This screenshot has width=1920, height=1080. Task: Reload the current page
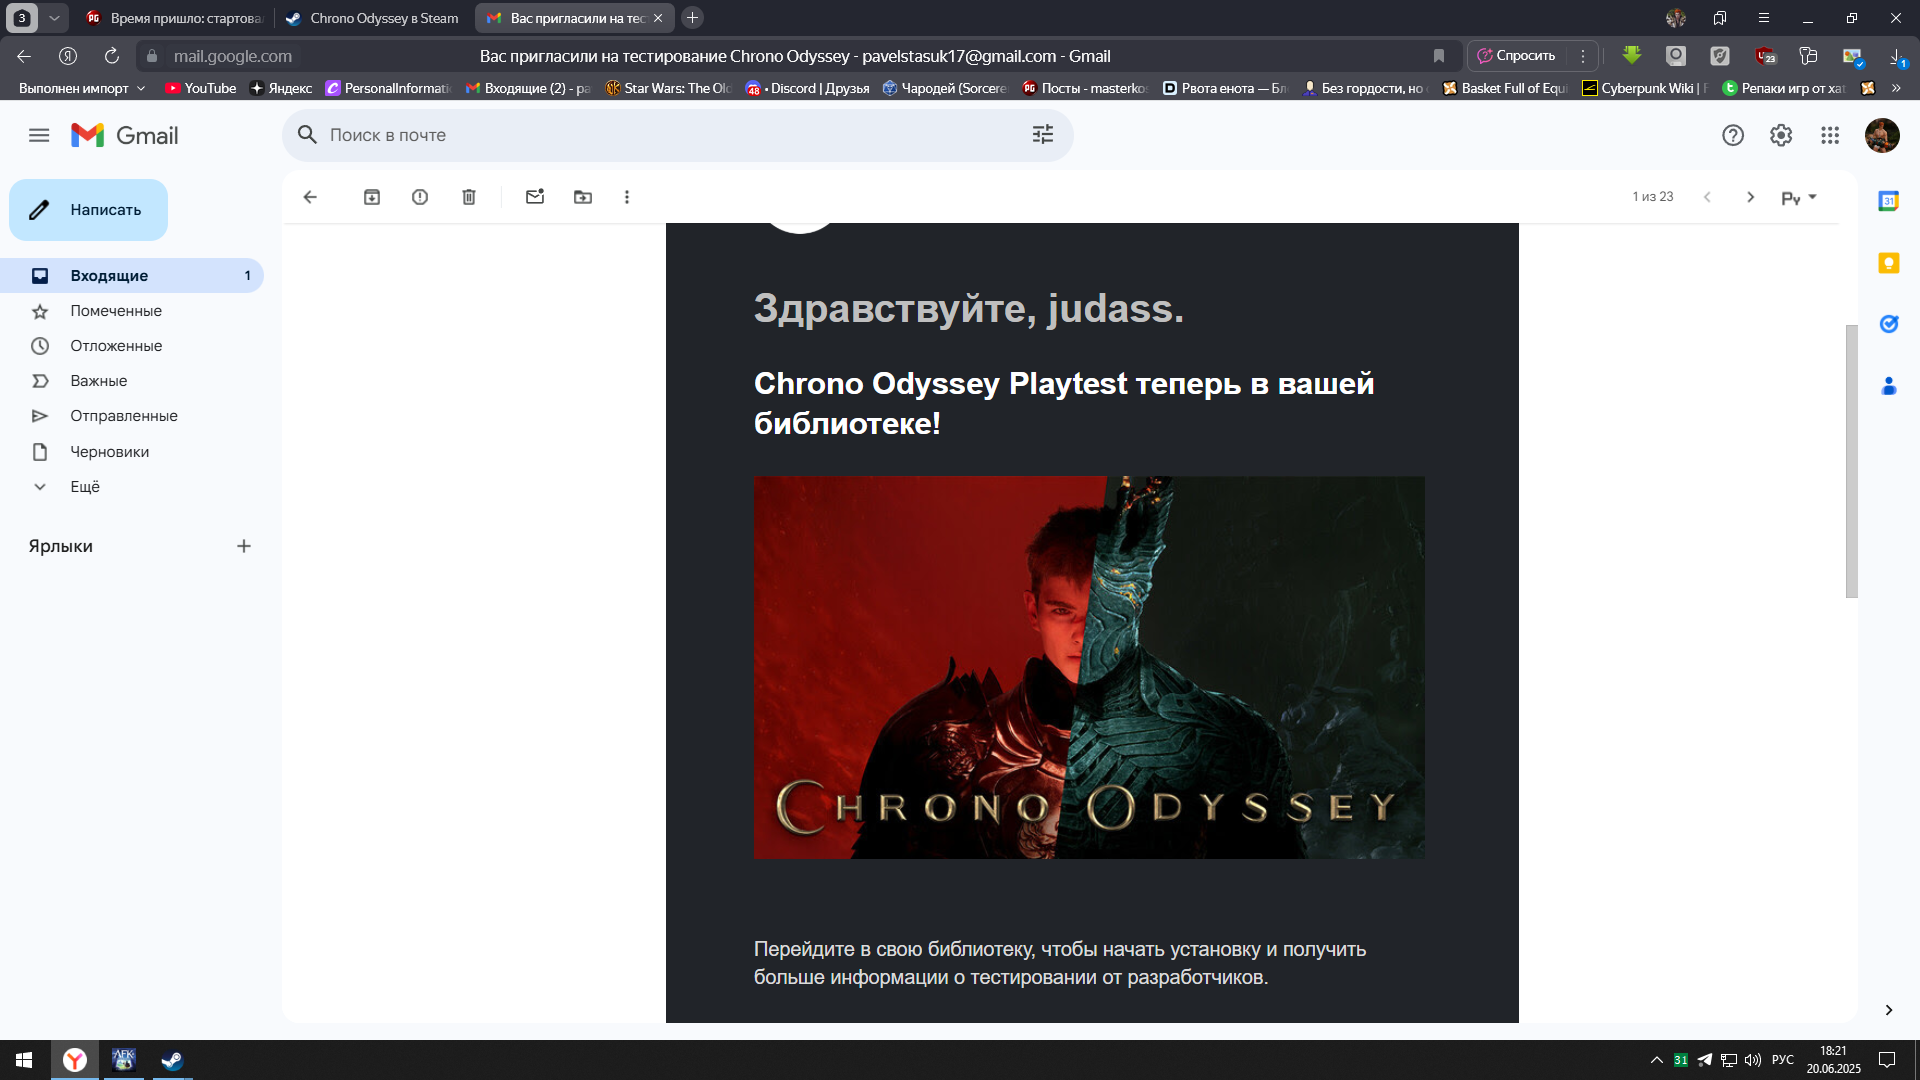[112, 56]
